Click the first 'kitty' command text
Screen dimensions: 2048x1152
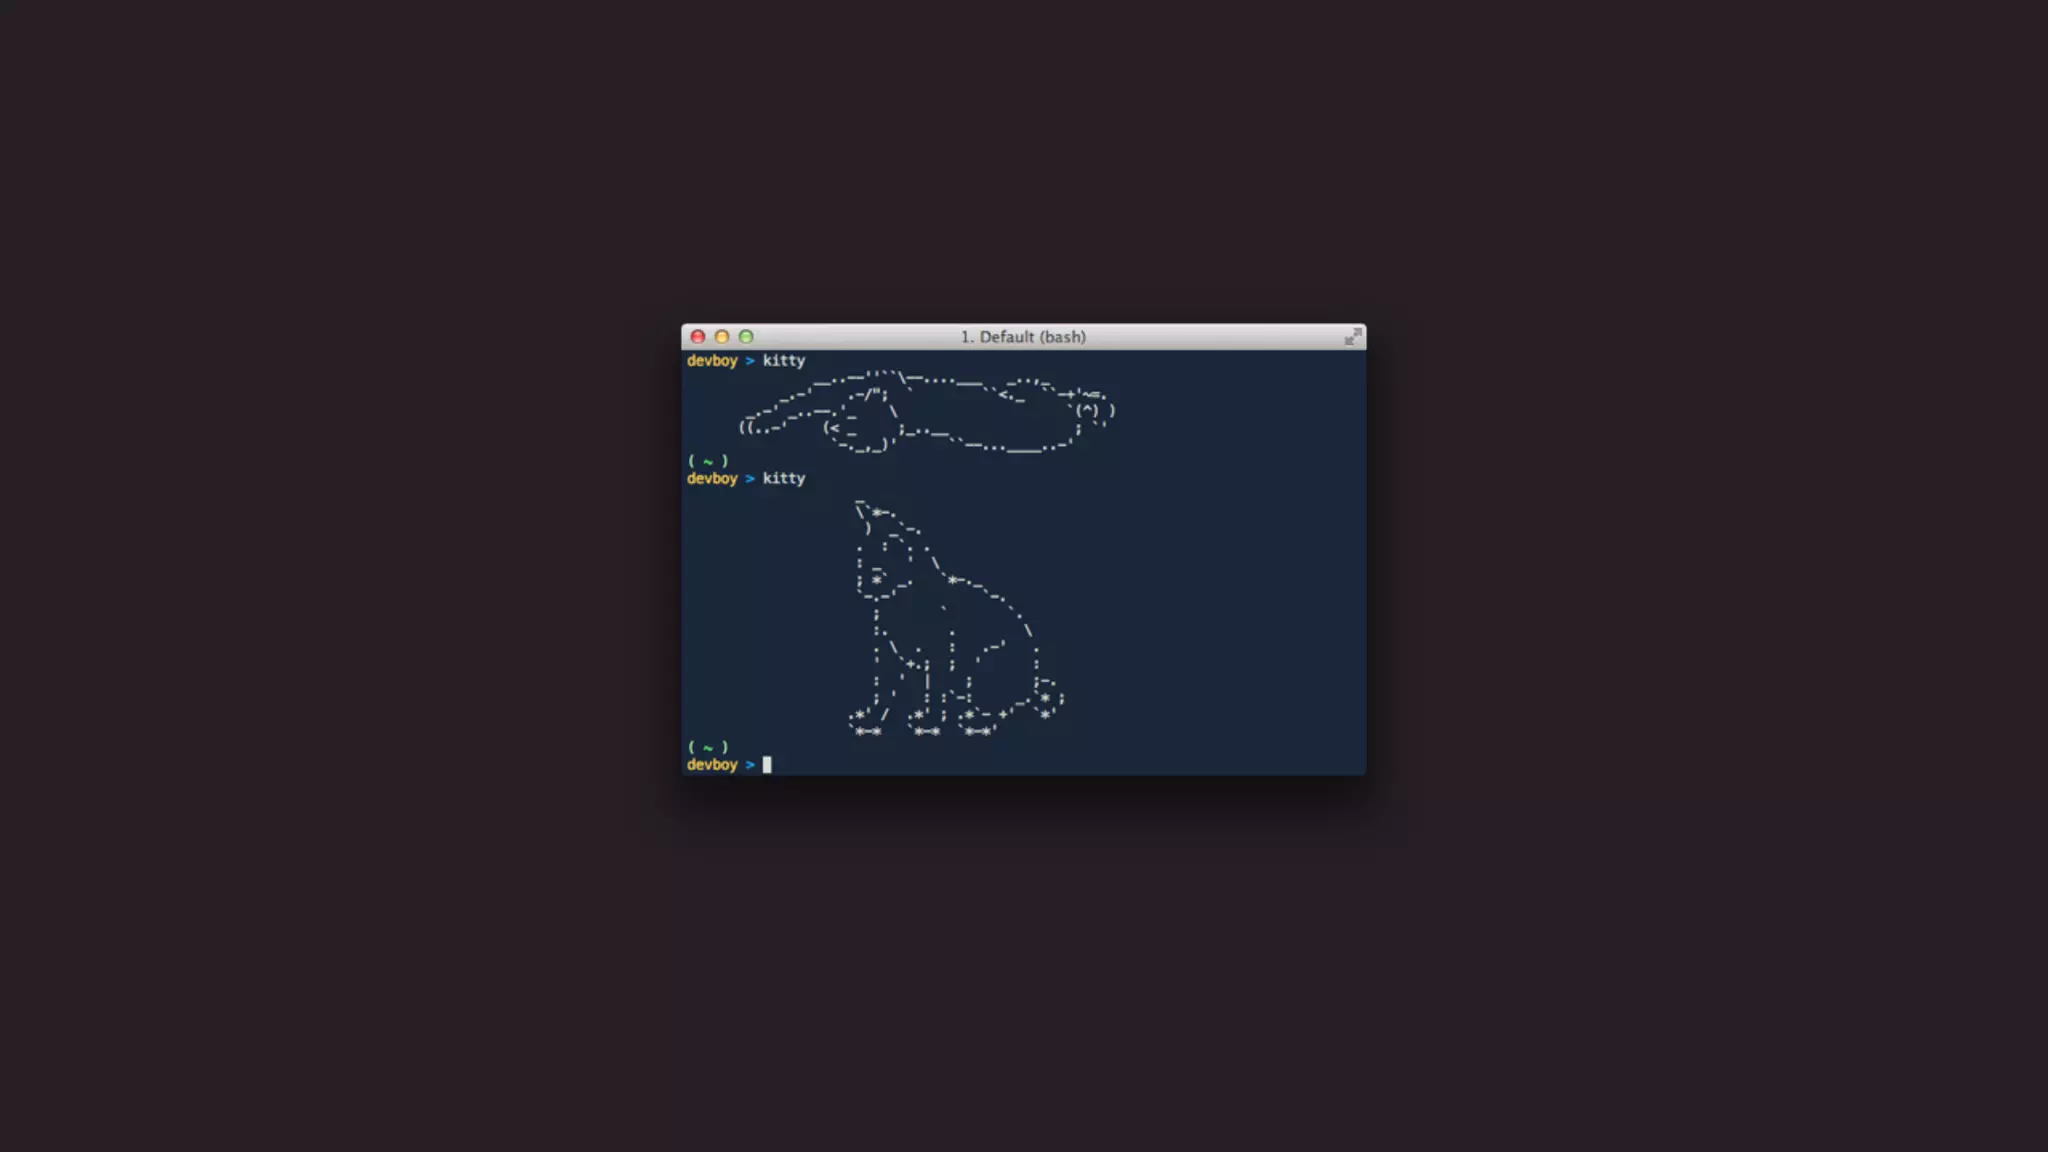coord(783,361)
